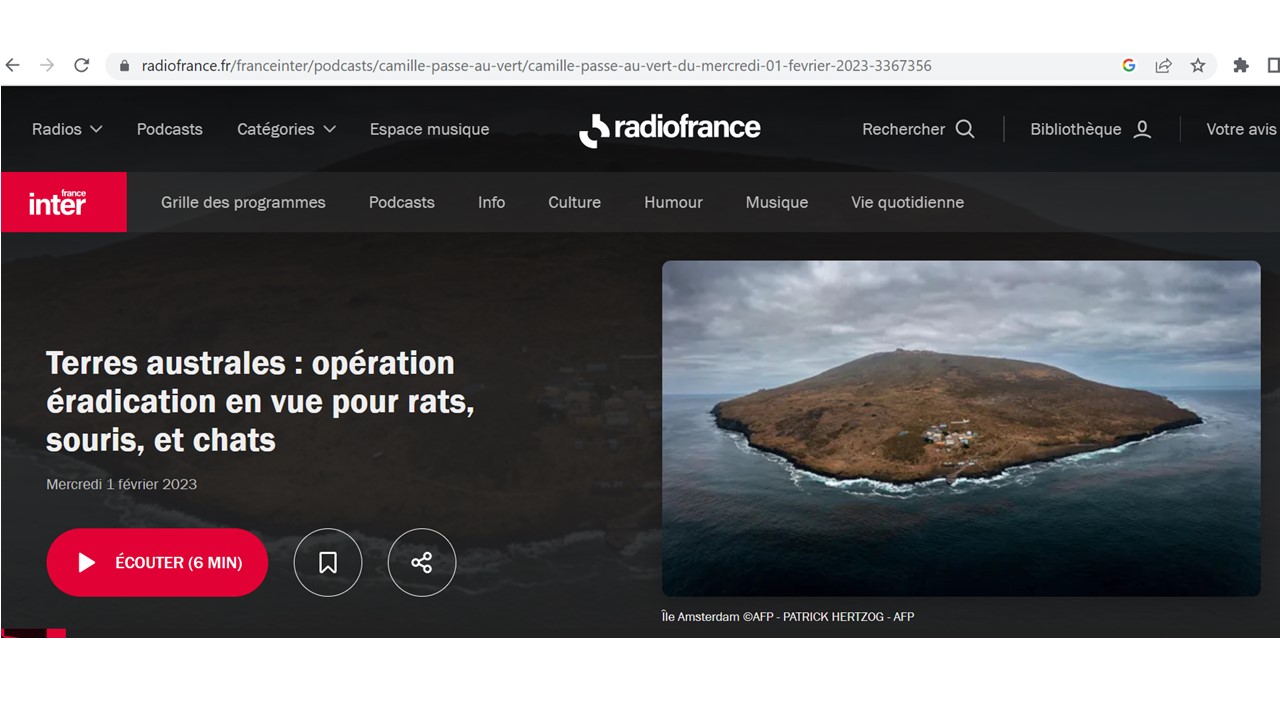The image size is (1280, 720).
Task: Reload the page with refresh icon
Action: 82,65
